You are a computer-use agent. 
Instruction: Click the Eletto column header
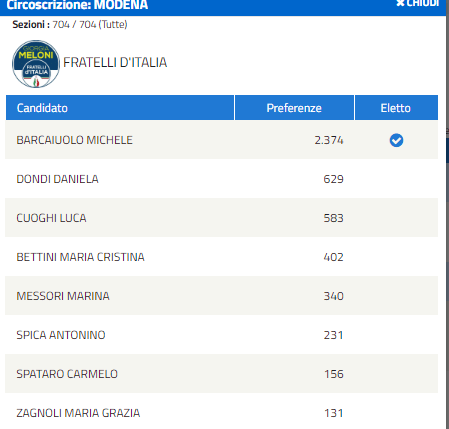(396, 108)
